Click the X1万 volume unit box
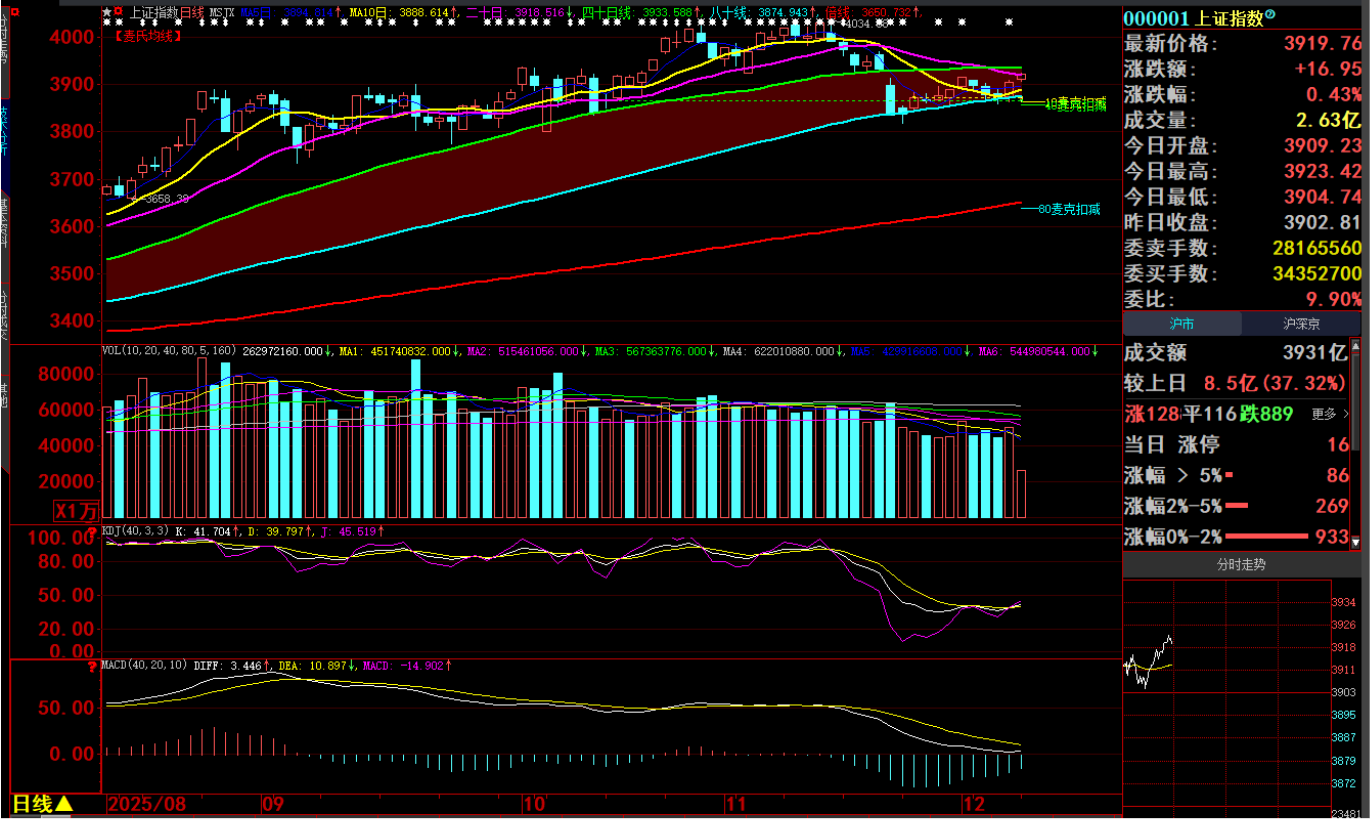 coord(77,511)
